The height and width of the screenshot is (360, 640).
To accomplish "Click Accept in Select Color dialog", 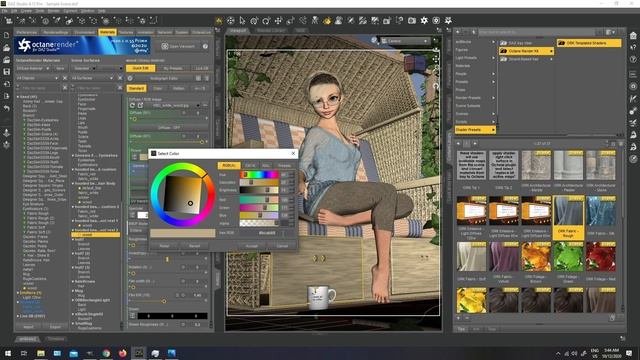I will 252,246.
